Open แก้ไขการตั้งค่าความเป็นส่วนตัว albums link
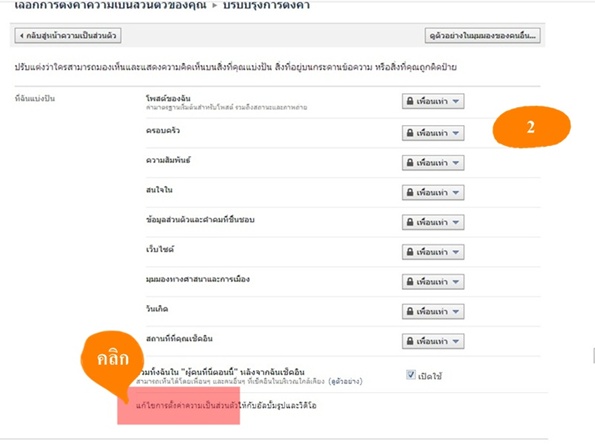The width and height of the screenshot is (595, 445). [x=226, y=406]
